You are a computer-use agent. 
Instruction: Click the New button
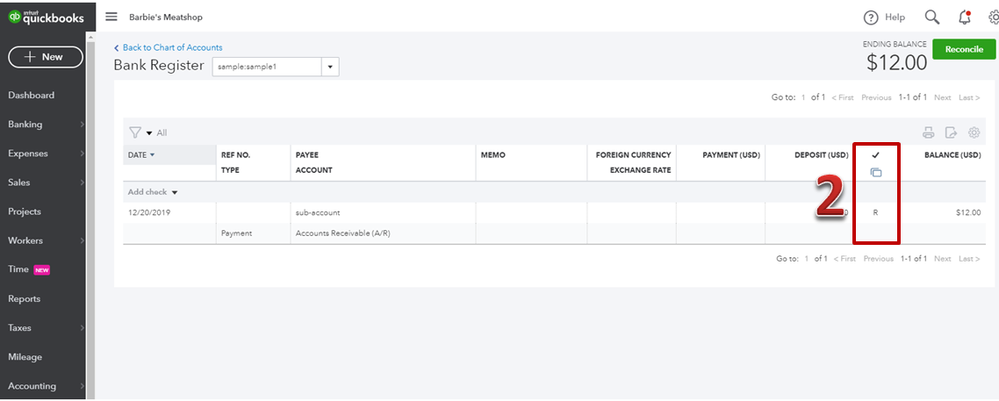coord(45,57)
